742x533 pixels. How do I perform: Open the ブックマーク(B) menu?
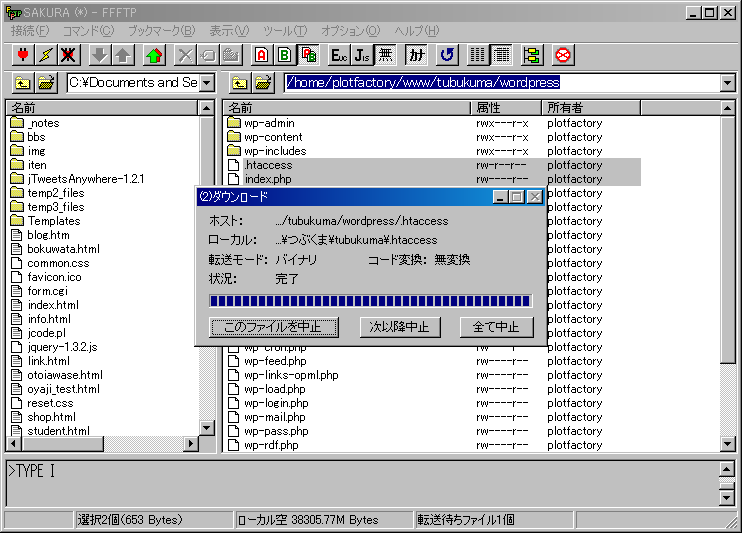coord(161,31)
